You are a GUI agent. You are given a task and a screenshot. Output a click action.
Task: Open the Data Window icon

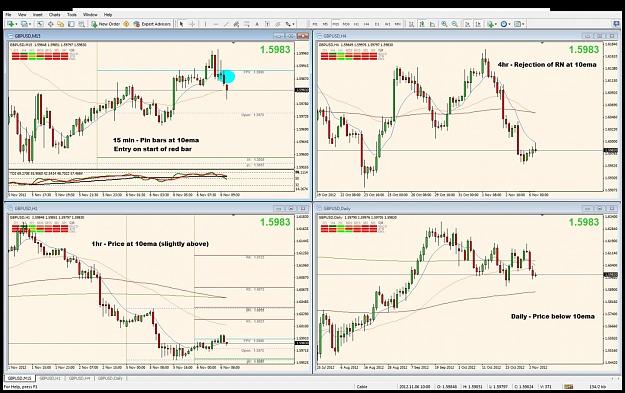click(x=51, y=24)
